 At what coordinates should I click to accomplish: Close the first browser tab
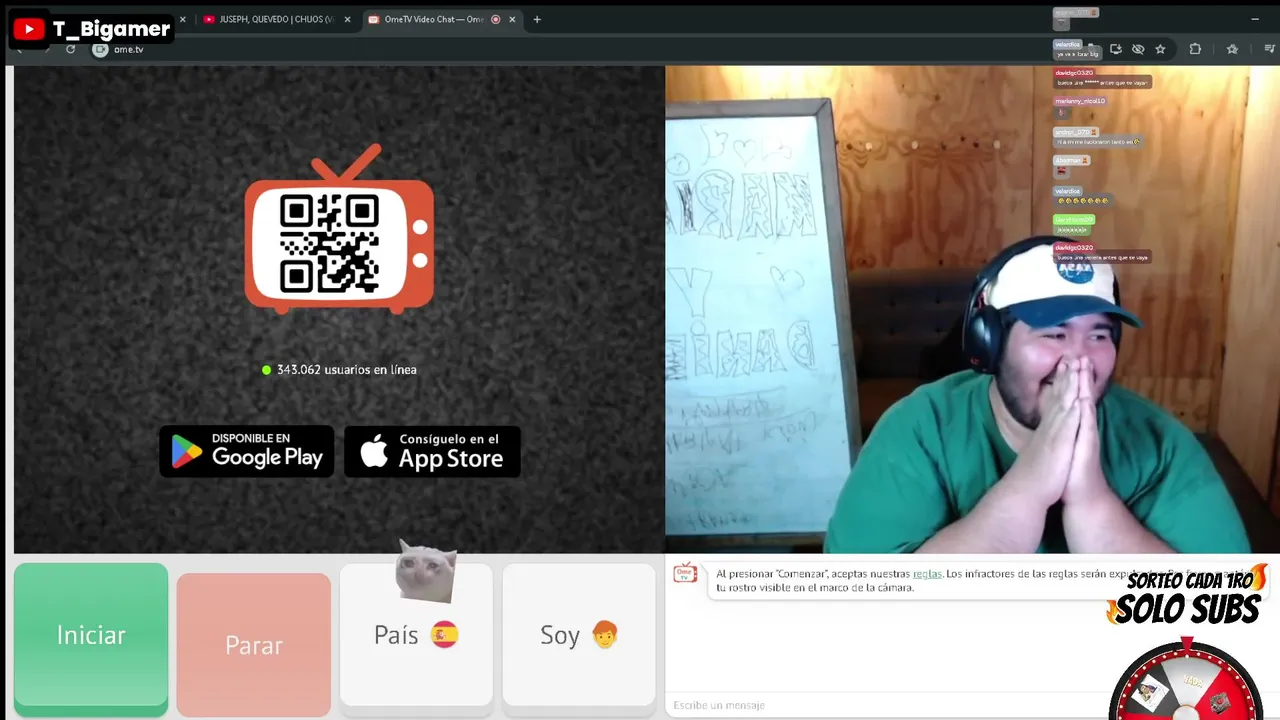pyautogui.click(x=182, y=19)
